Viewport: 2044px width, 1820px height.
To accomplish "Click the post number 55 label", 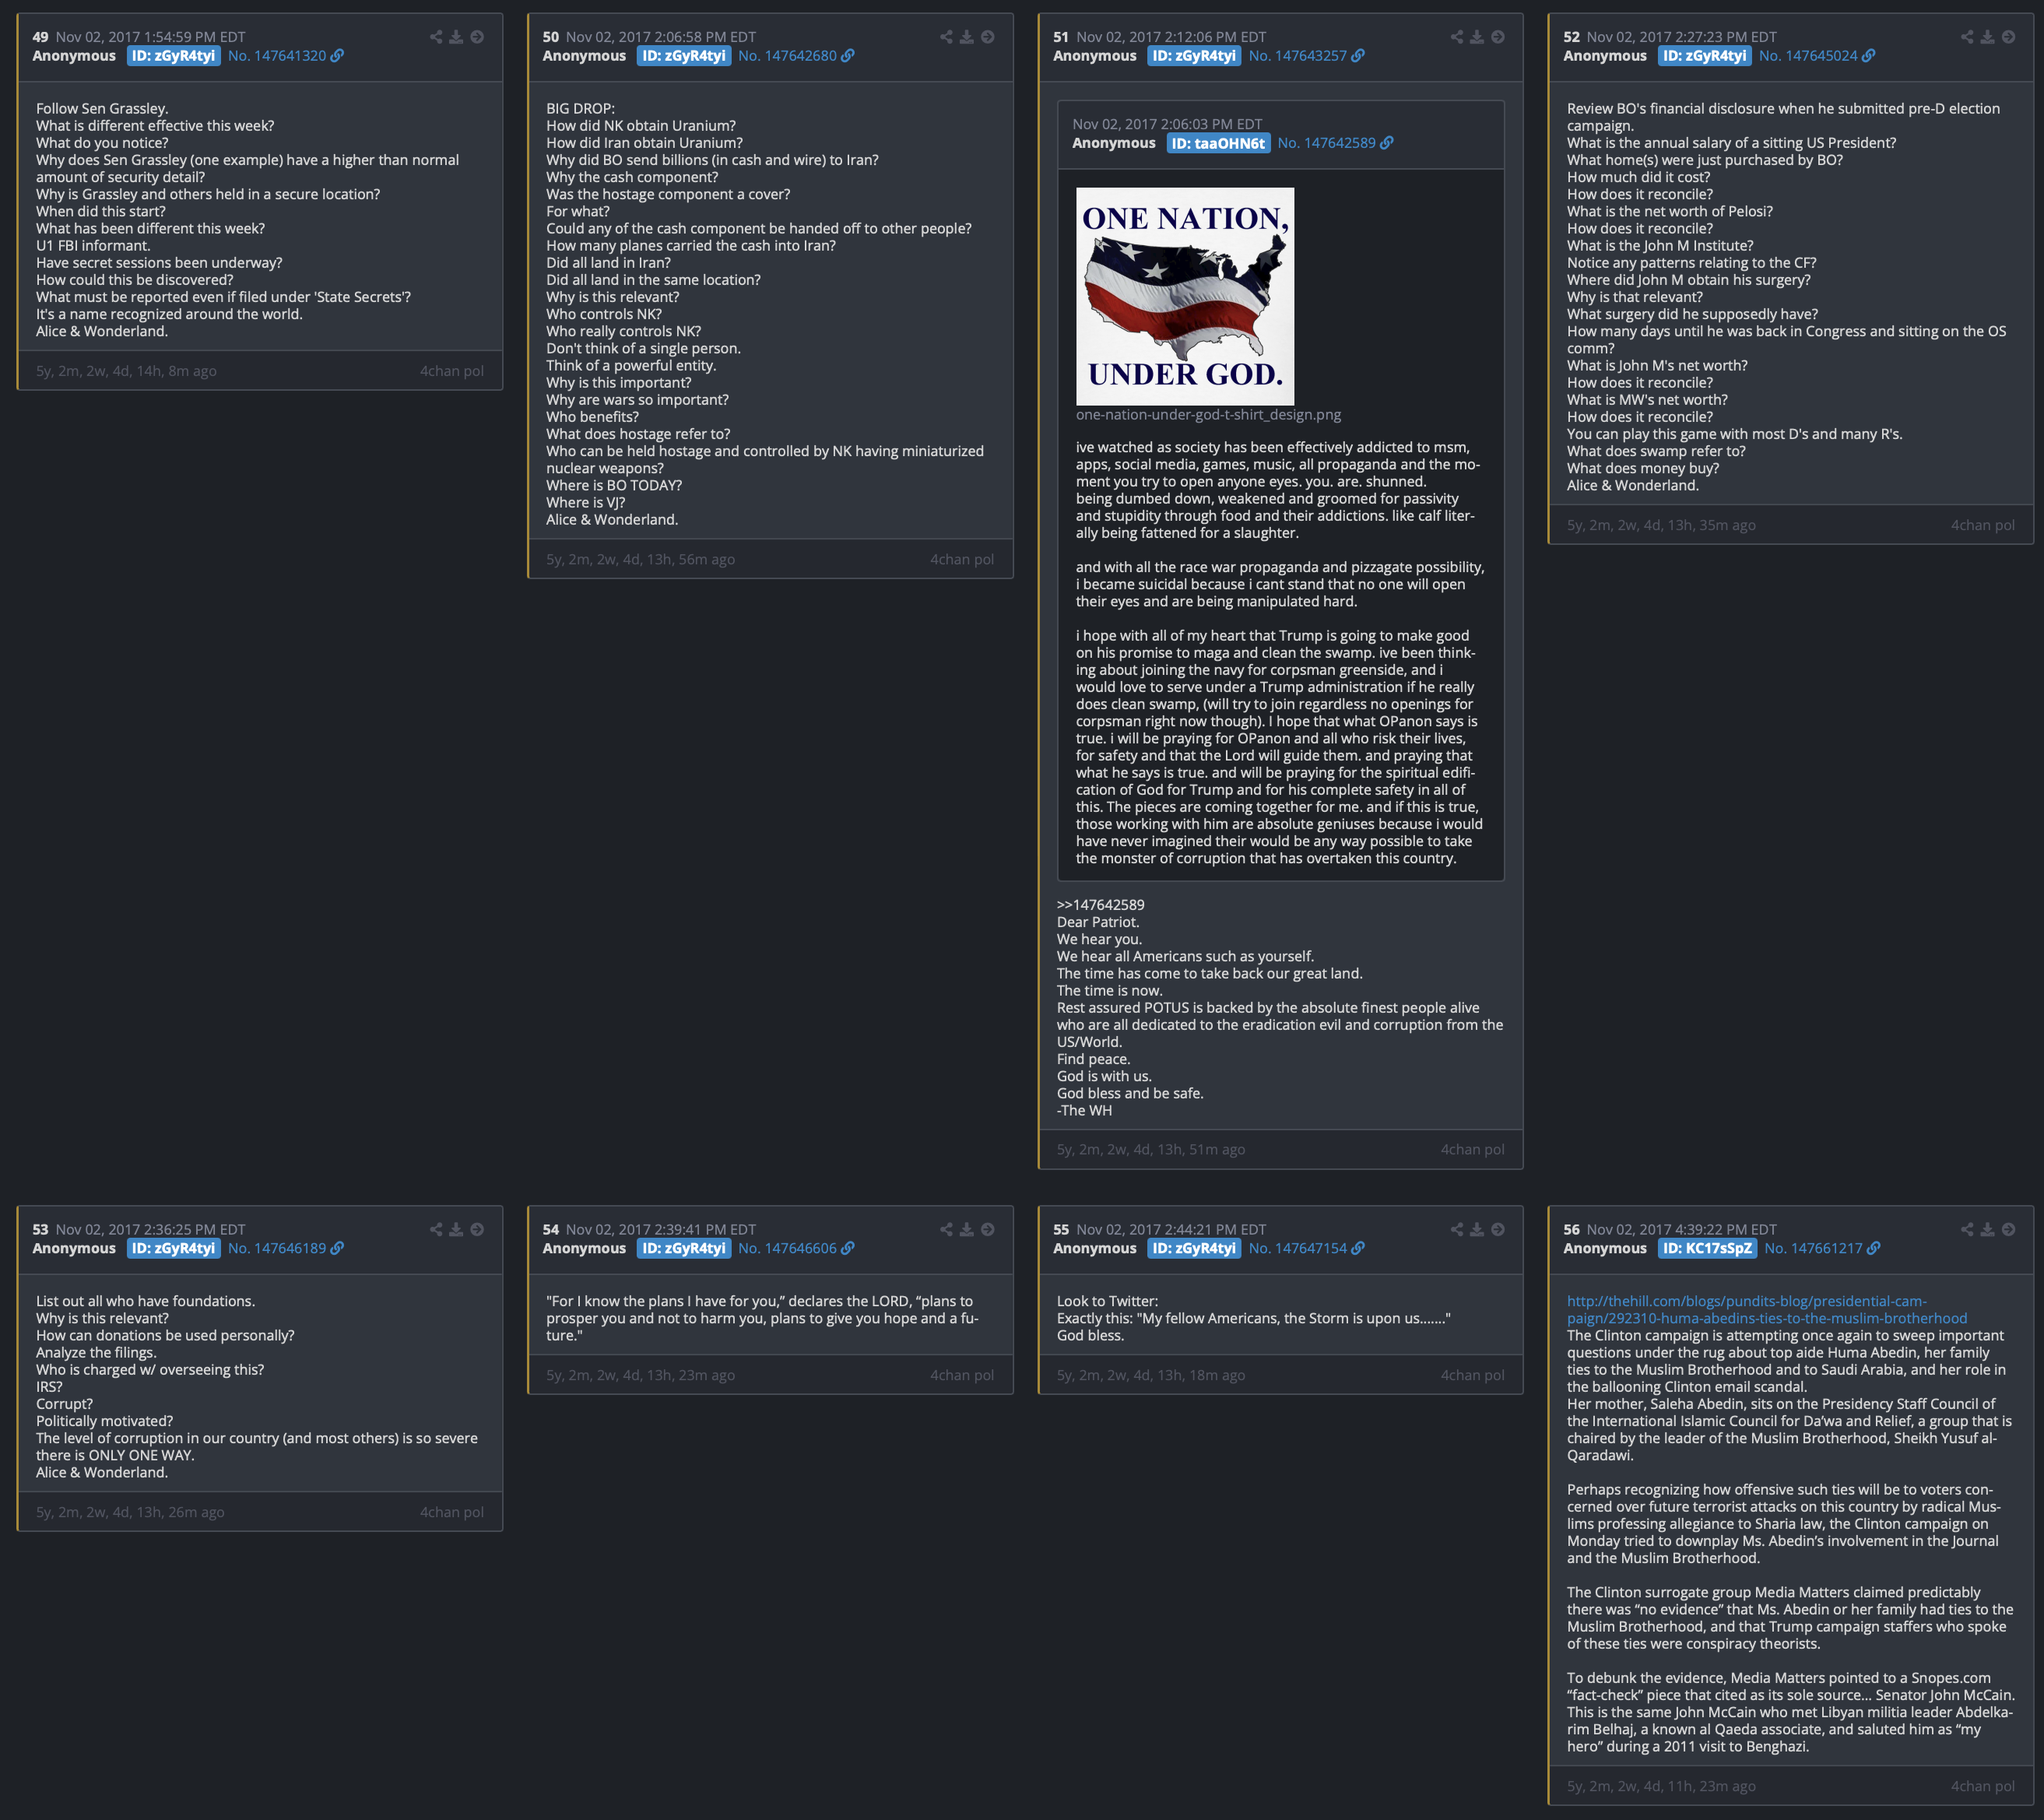I will click(1061, 1229).
